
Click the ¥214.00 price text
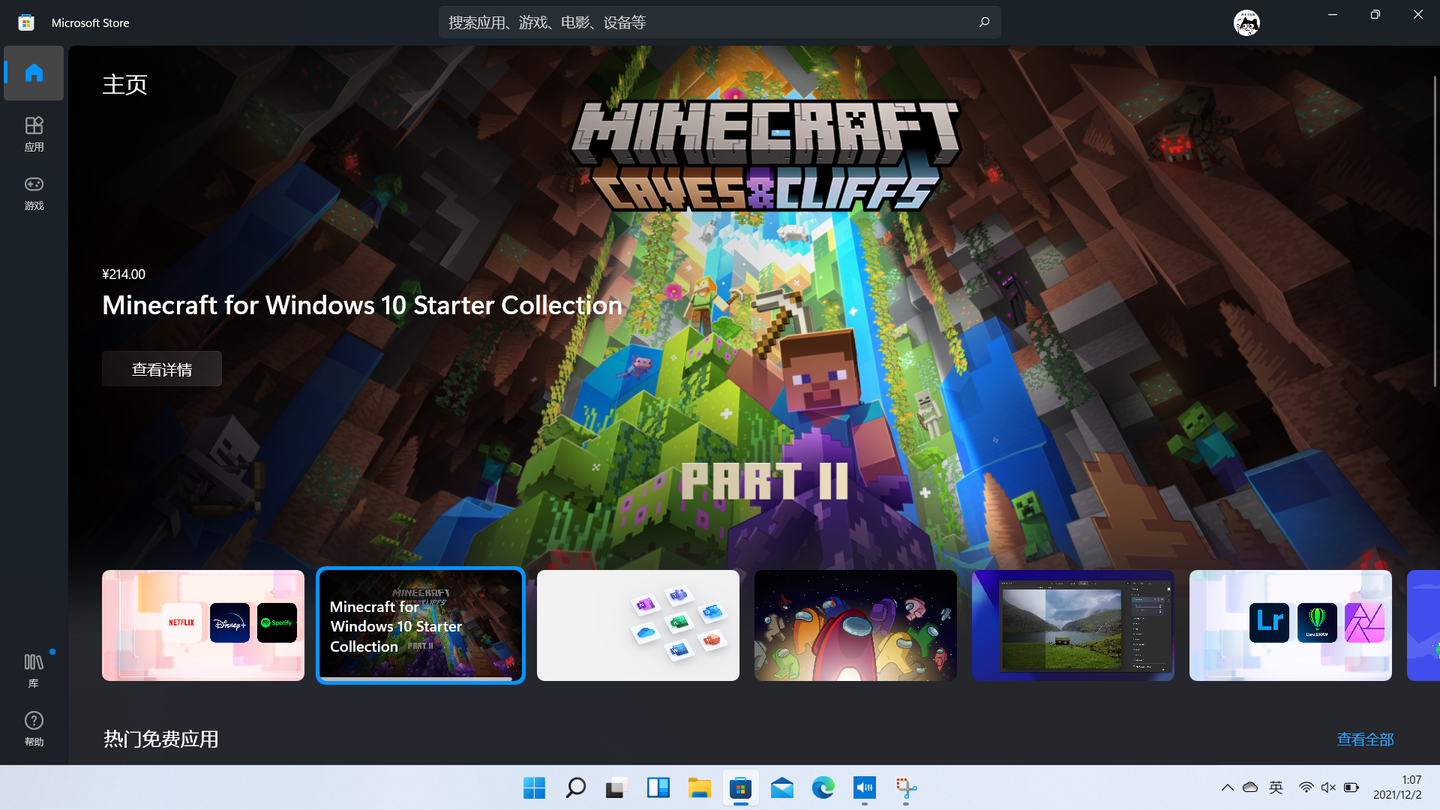coord(124,274)
